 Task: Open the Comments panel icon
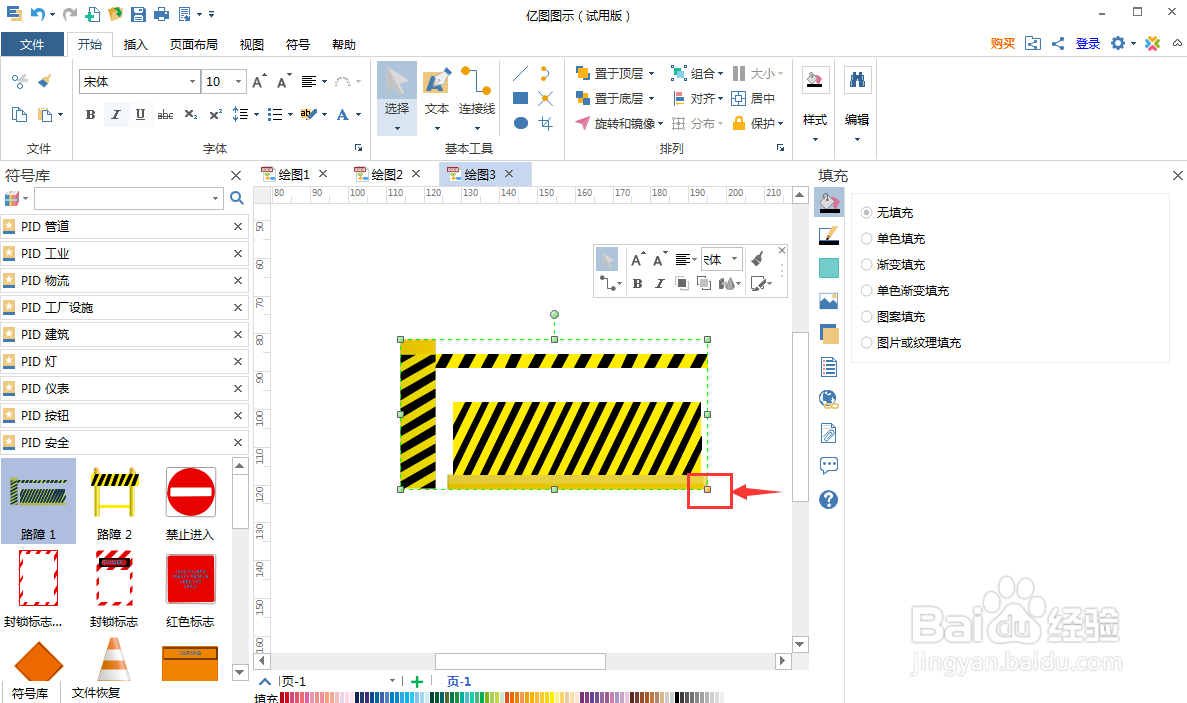(x=829, y=465)
